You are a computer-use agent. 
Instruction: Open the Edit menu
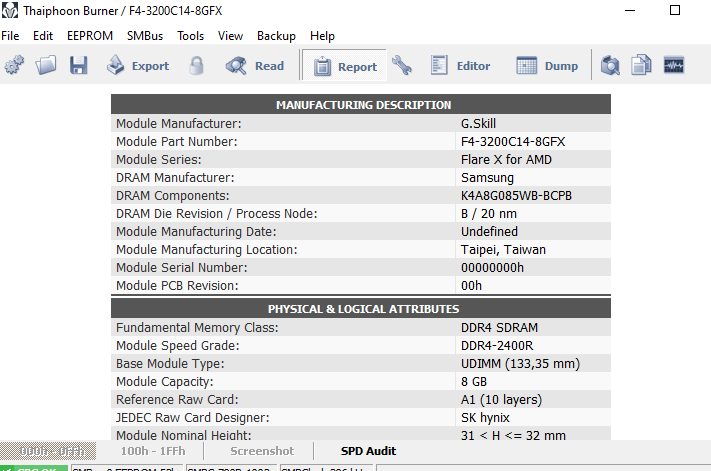(x=43, y=36)
